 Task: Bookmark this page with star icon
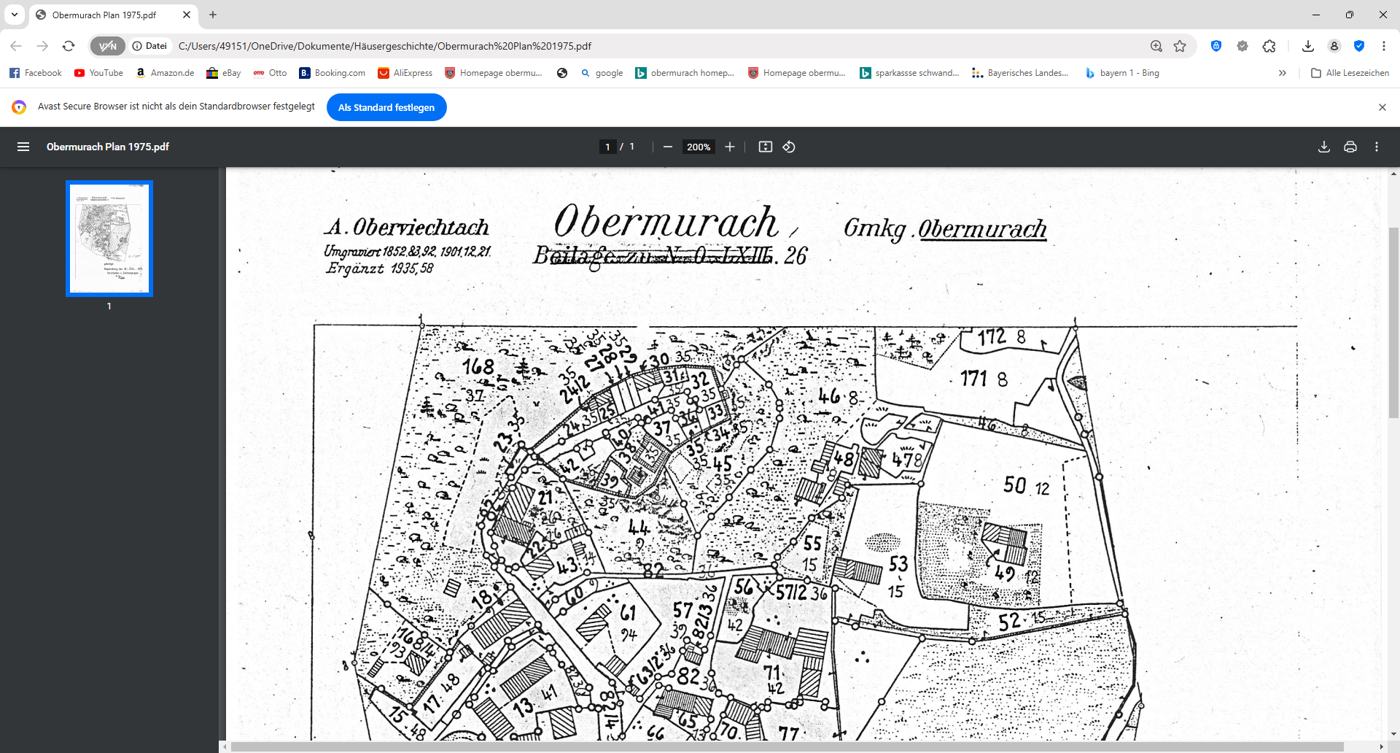(1180, 46)
